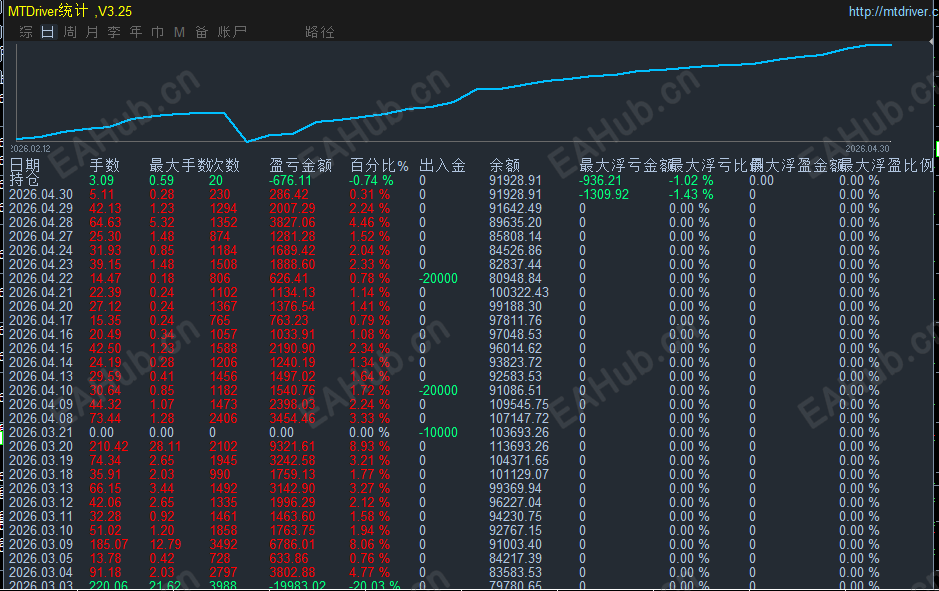939x591 pixels.
Task: Click balance value 113693.26
Action: point(519,446)
